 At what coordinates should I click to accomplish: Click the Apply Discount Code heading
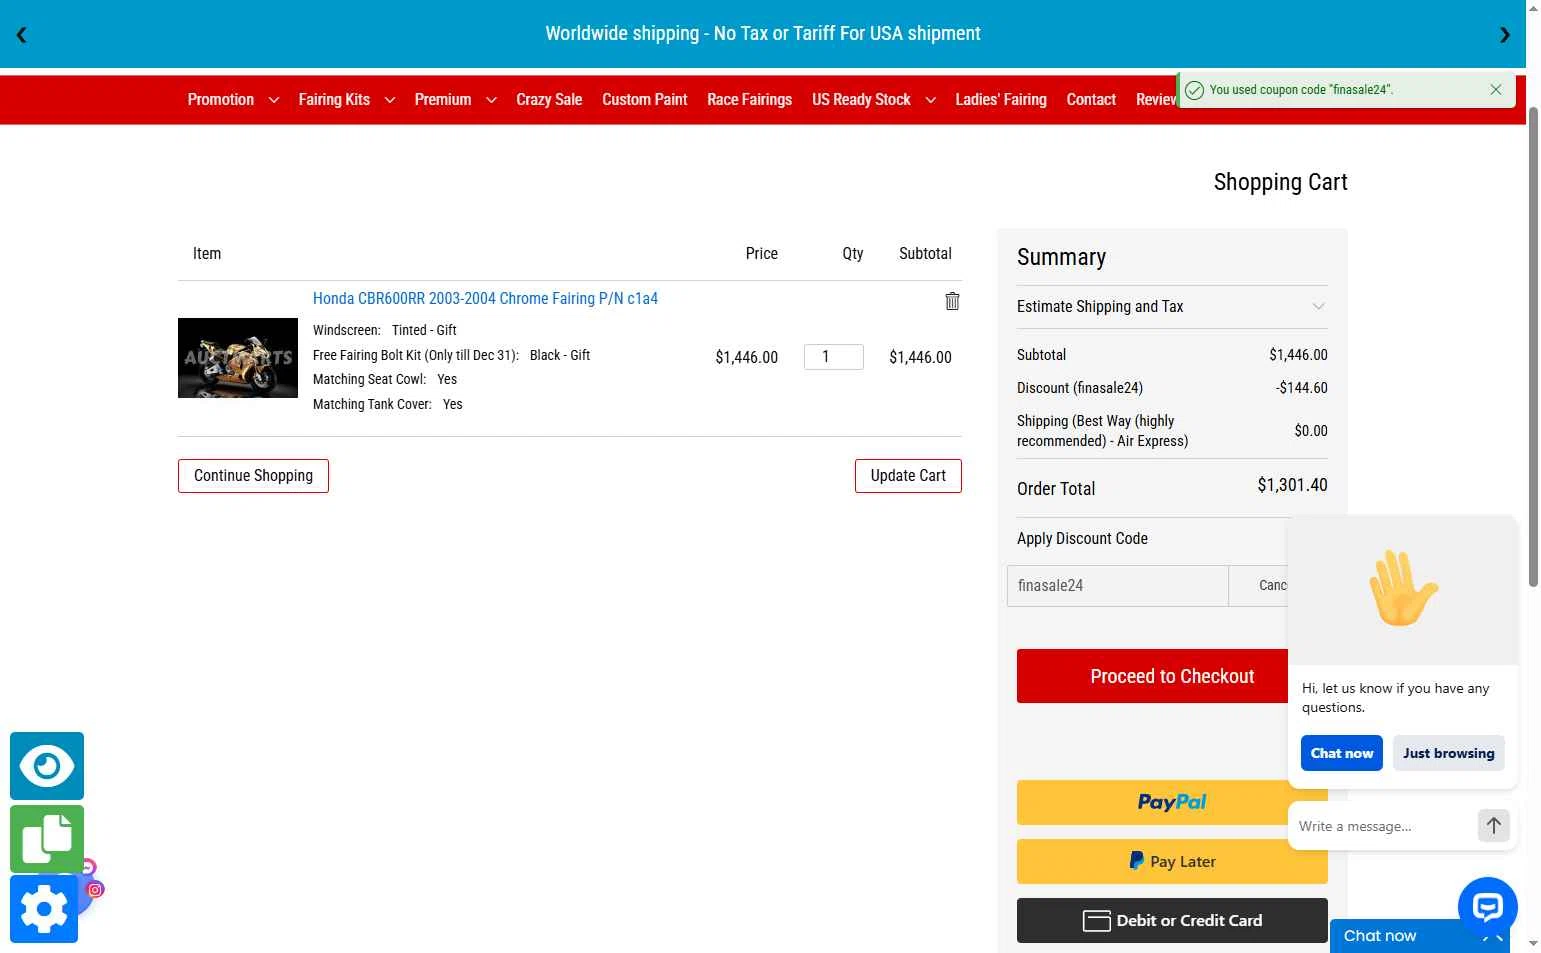pos(1082,538)
